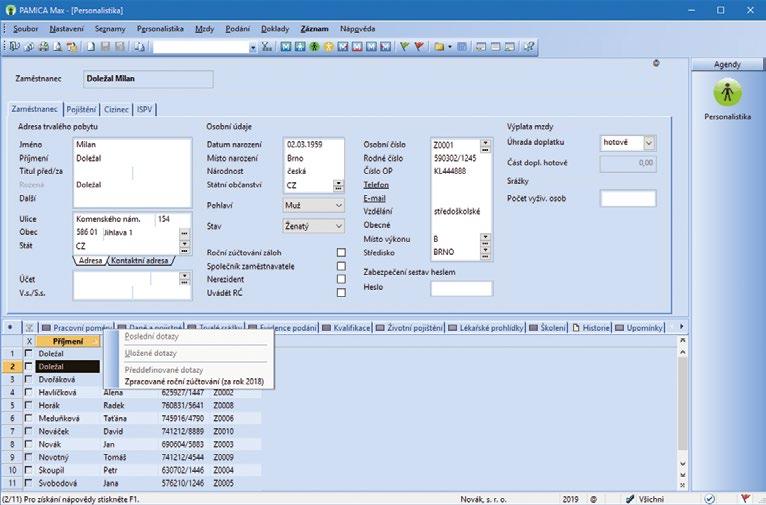Switch to the Pojištění tab
The height and width of the screenshot is (505, 766).
pos(81,109)
